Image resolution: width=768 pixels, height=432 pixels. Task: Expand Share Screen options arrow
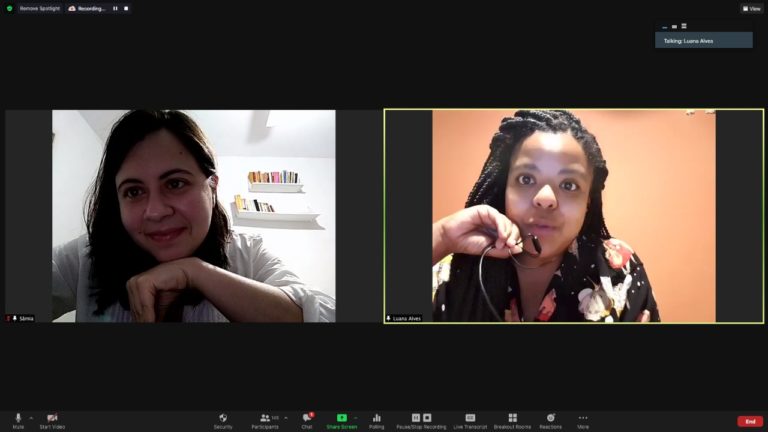pos(356,418)
